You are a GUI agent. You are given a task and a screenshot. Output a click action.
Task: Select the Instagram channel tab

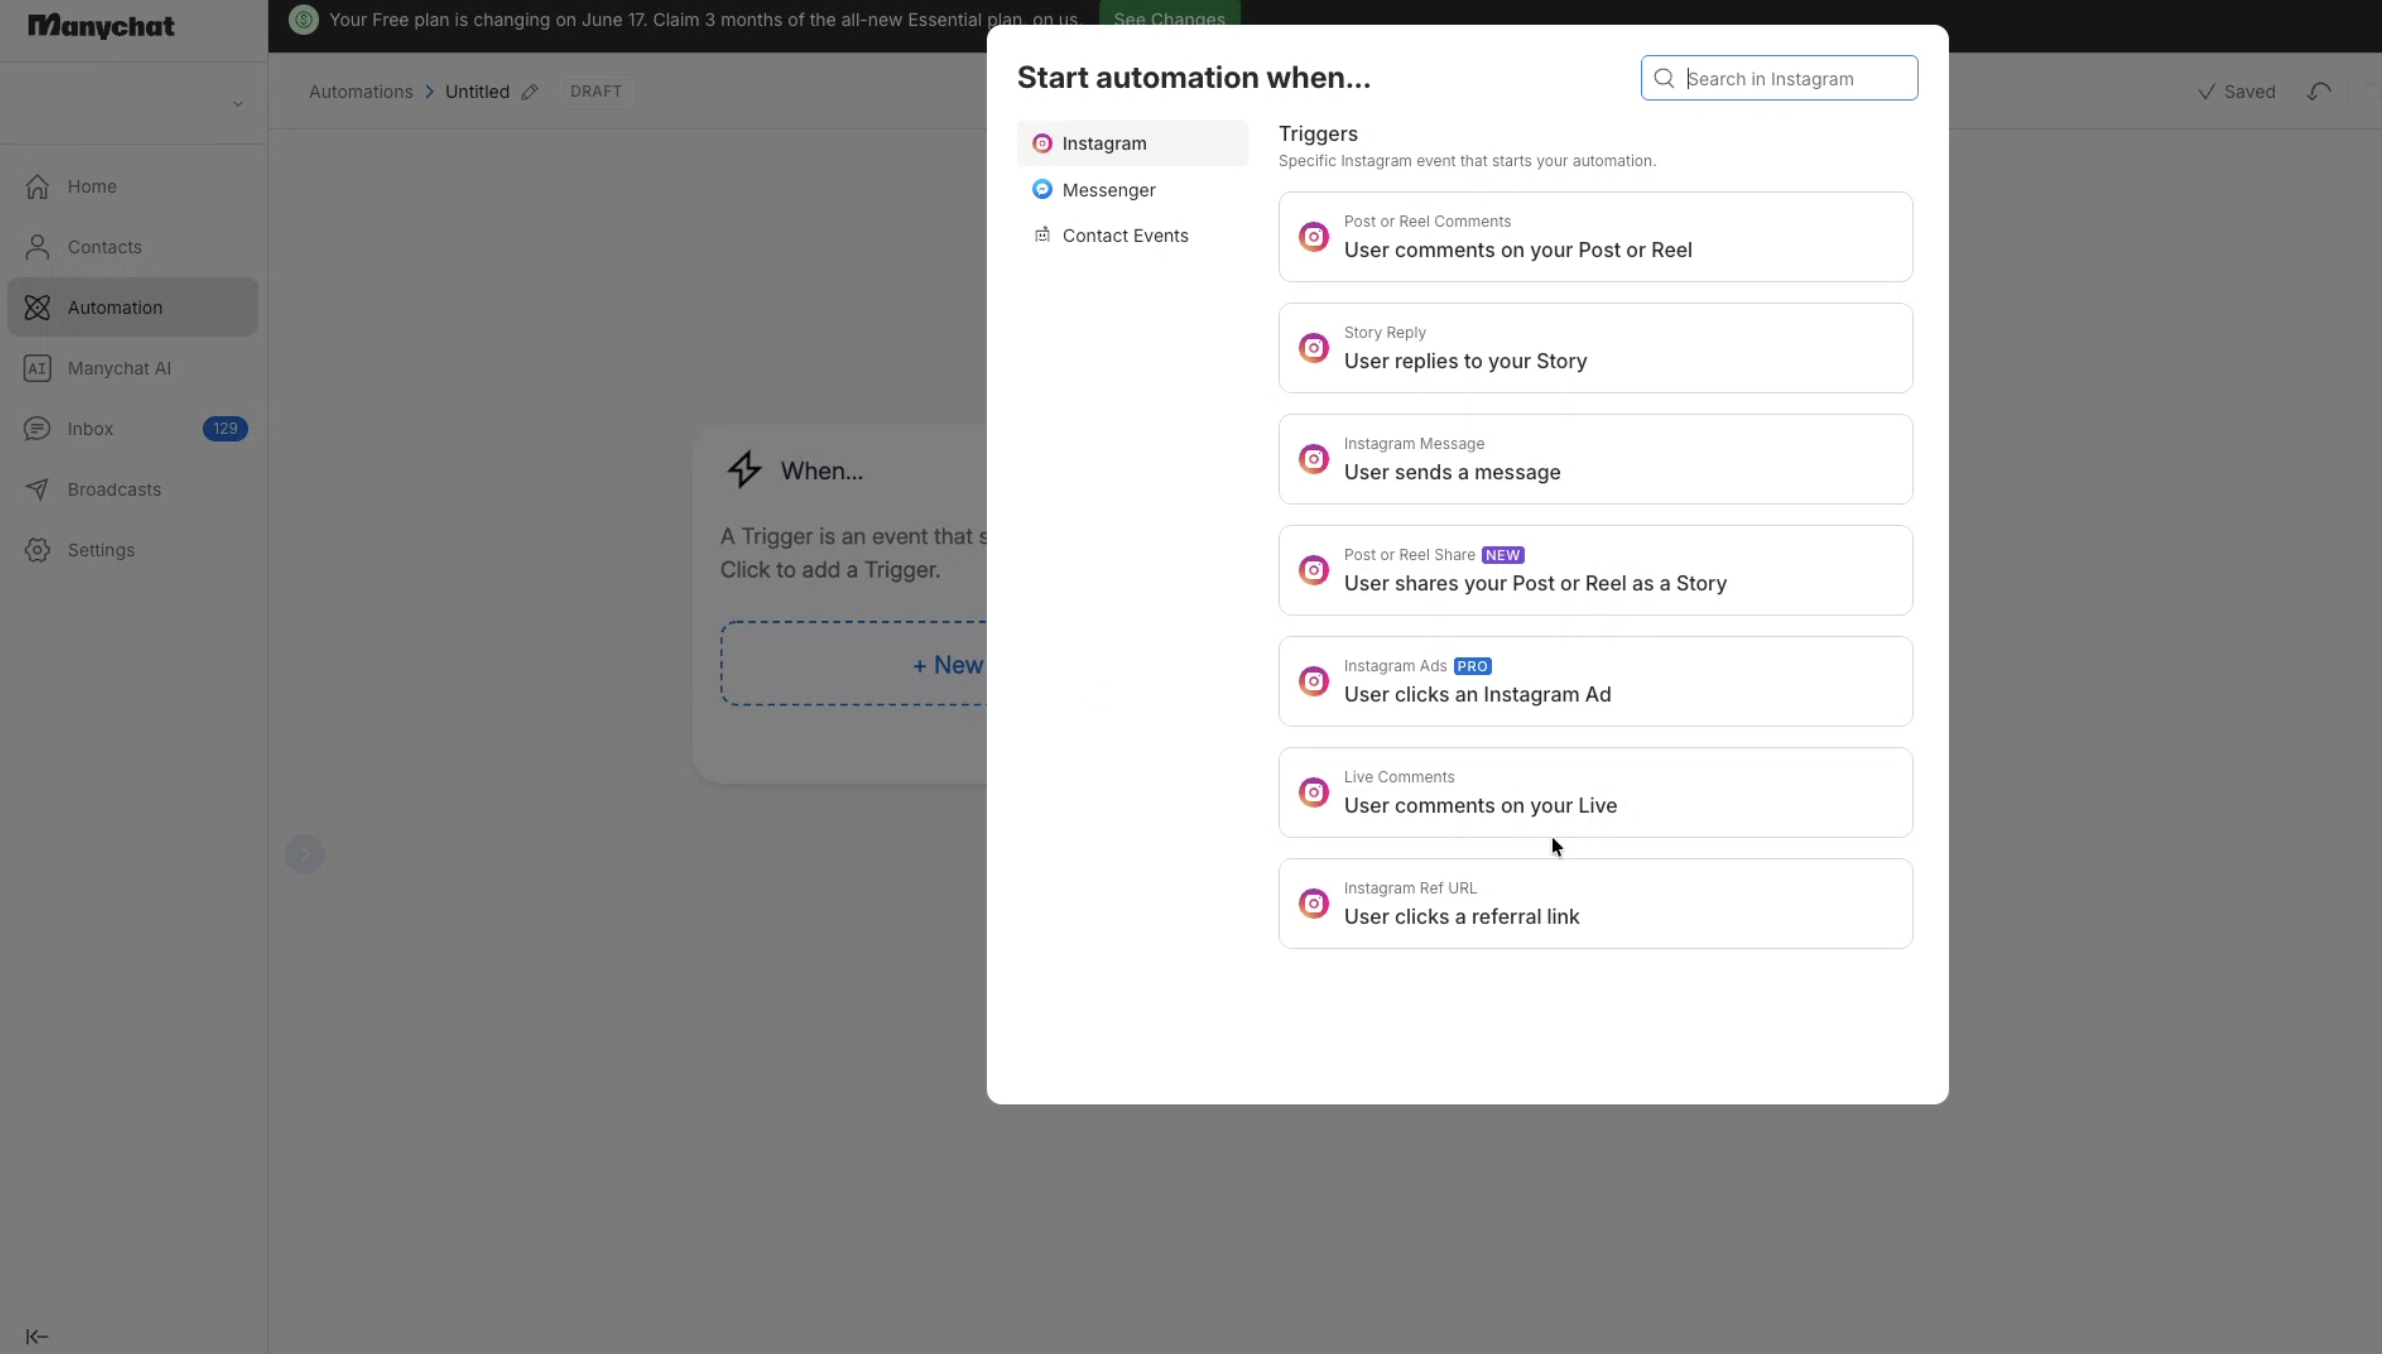click(1132, 143)
